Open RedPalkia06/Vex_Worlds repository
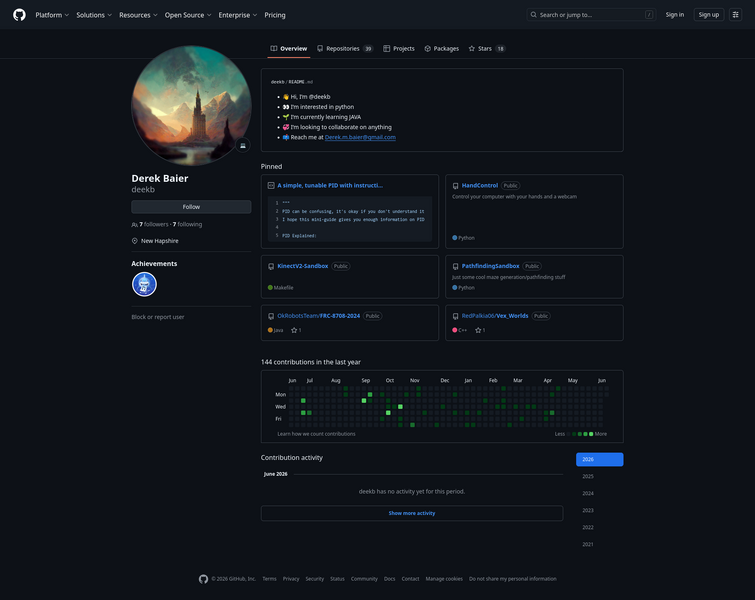The width and height of the screenshot is (755, 600). 495,316
